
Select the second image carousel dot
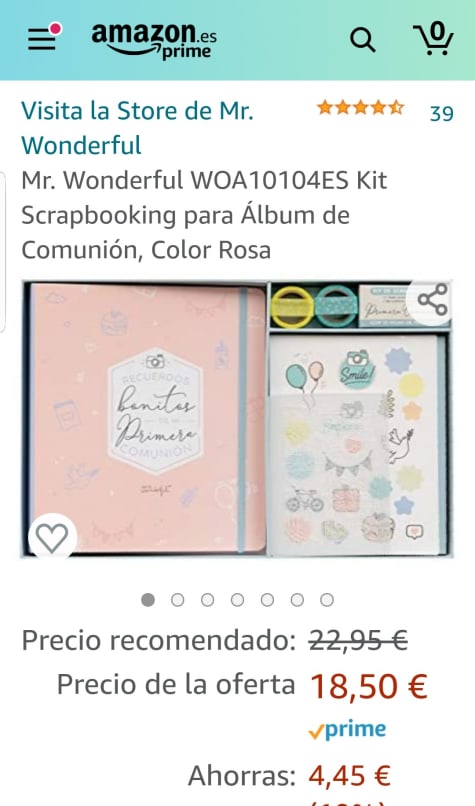(x=178, y=600)
